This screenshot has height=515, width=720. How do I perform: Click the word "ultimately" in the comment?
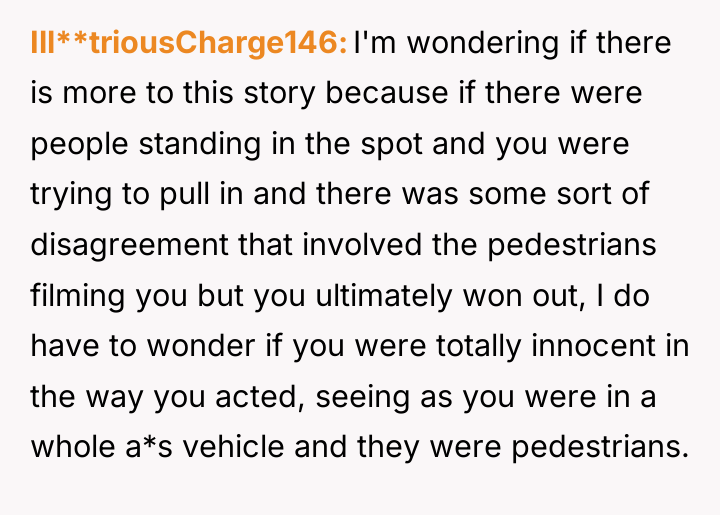click(x=384, y=296)
